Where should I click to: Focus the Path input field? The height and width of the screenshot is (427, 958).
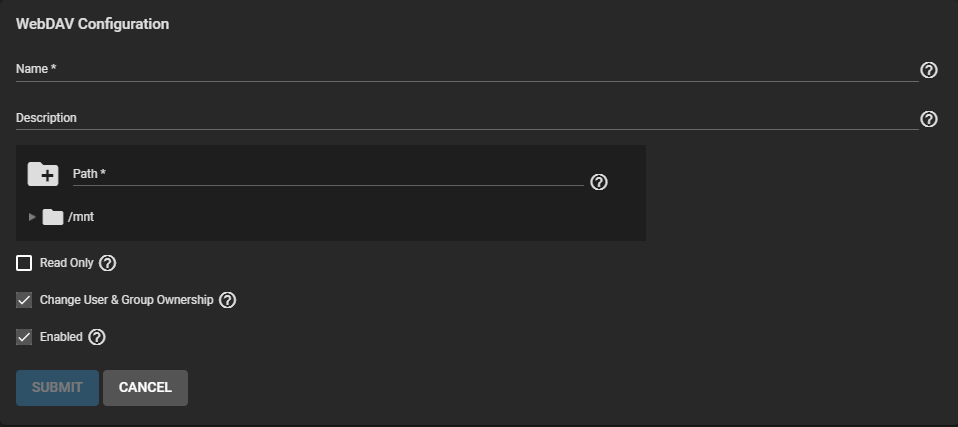click(328, 174)
